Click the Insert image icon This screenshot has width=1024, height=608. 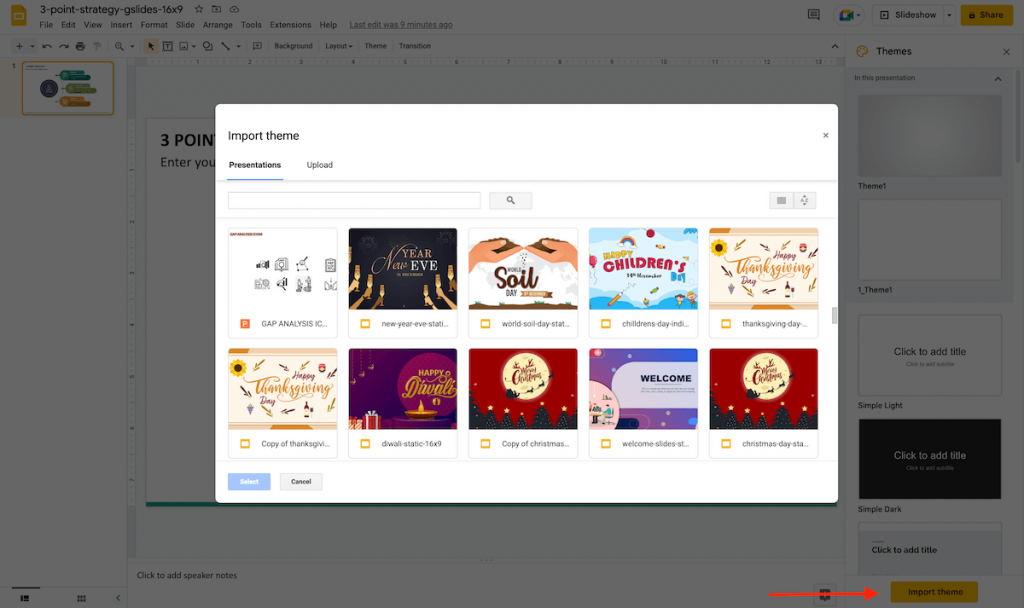(x=183, y=46)
